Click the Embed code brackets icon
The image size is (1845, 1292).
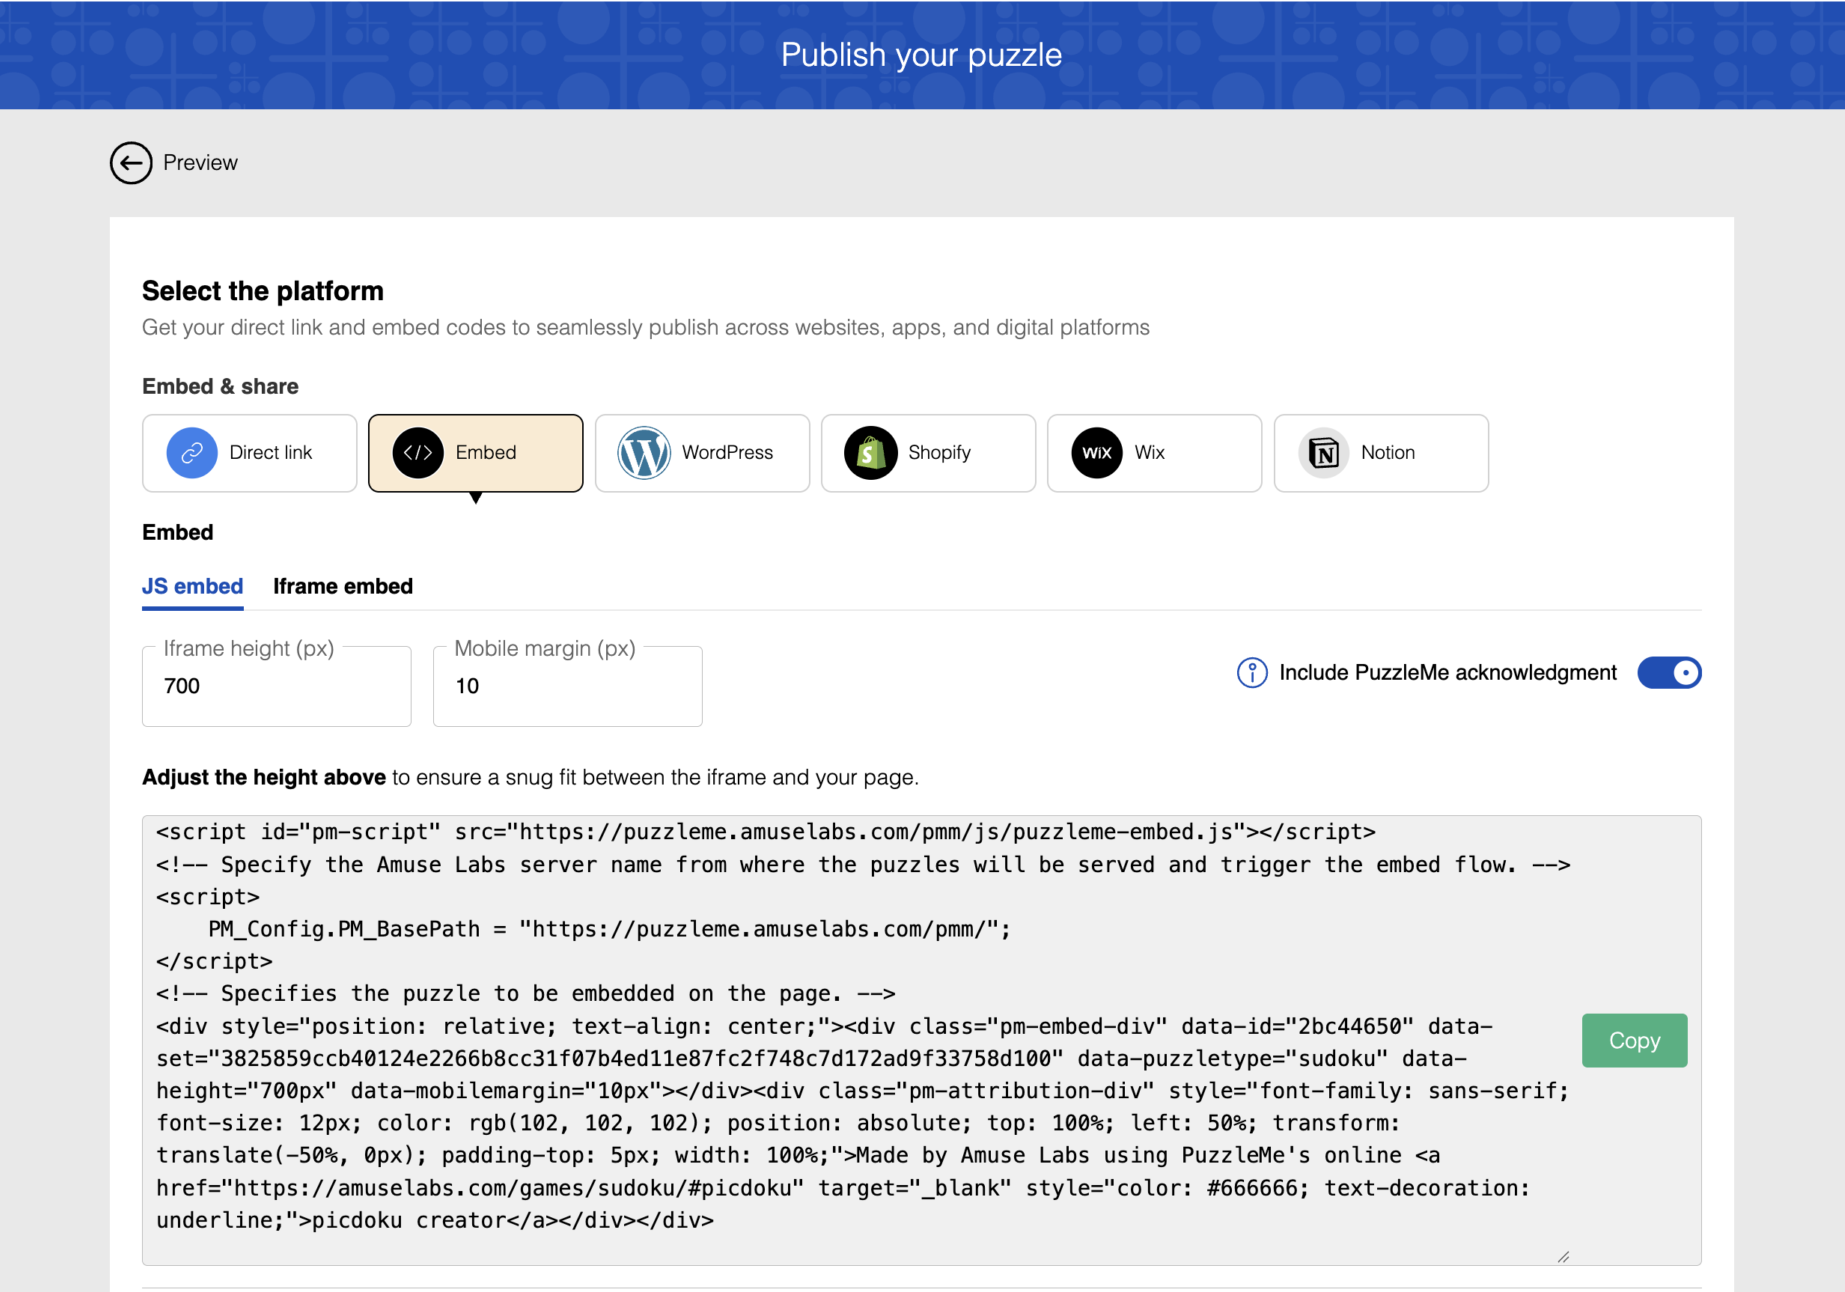[418, 453]
